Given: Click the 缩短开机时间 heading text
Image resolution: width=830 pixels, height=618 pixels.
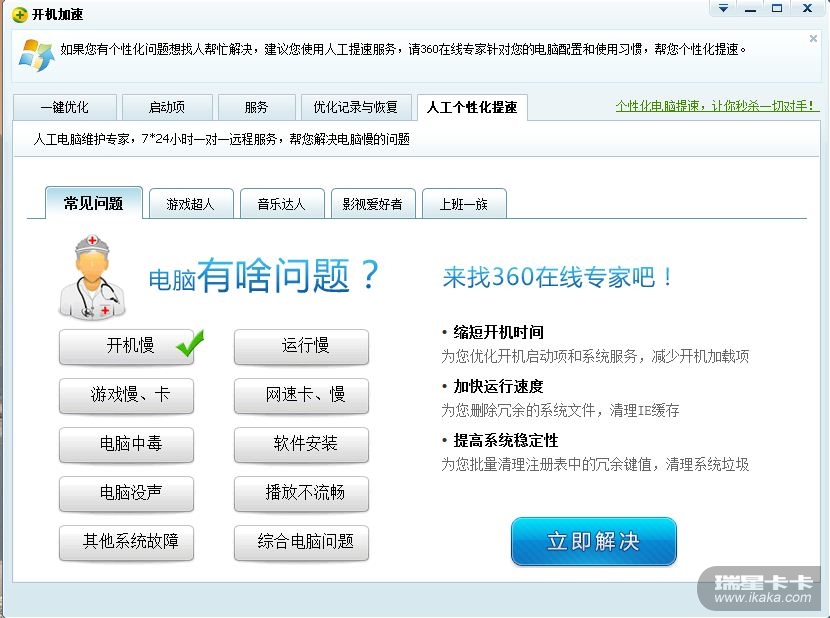Looking at the screenshot, I should (x=499, y=332).
